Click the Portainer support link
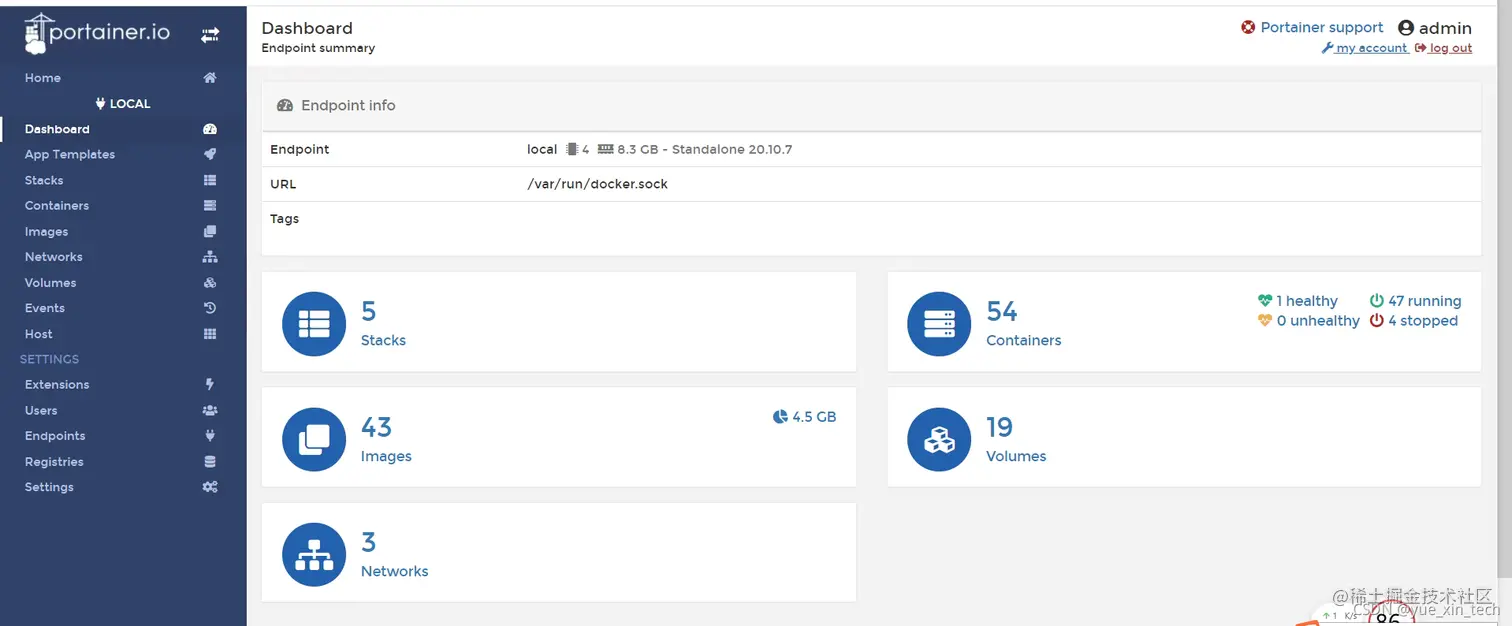Screen dimensions: 1512x626 [x=1321, y=27]
